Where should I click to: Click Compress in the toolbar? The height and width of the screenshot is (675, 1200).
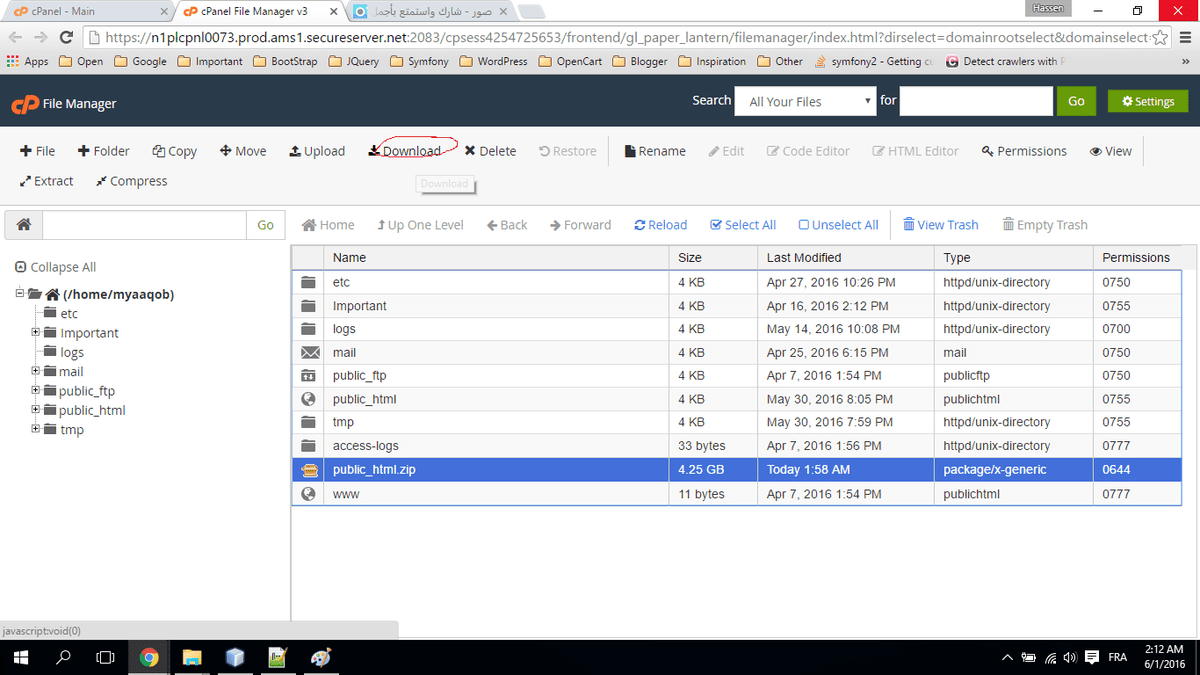(132, 181)
